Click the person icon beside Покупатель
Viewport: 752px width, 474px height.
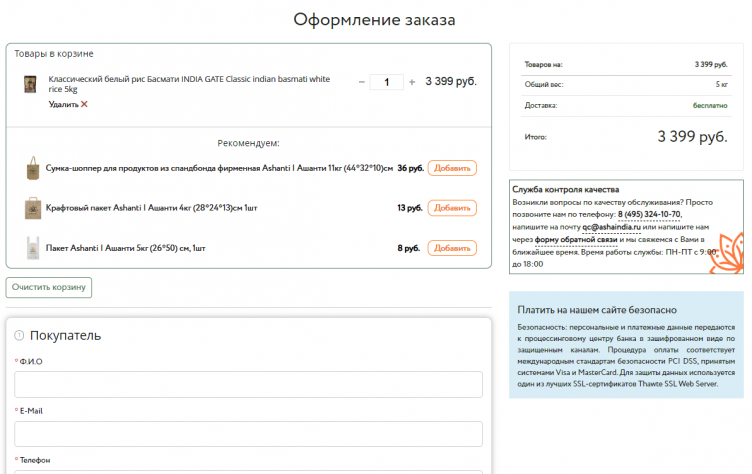pos(19,336)
